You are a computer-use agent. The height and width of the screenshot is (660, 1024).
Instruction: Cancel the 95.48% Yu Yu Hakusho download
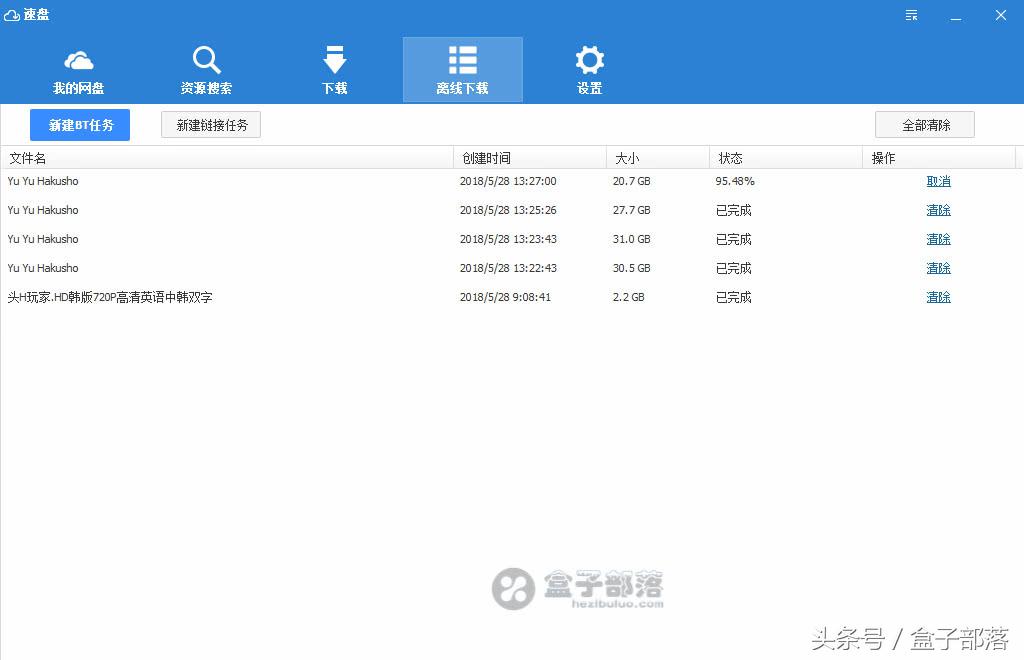[x=938, y=181]
